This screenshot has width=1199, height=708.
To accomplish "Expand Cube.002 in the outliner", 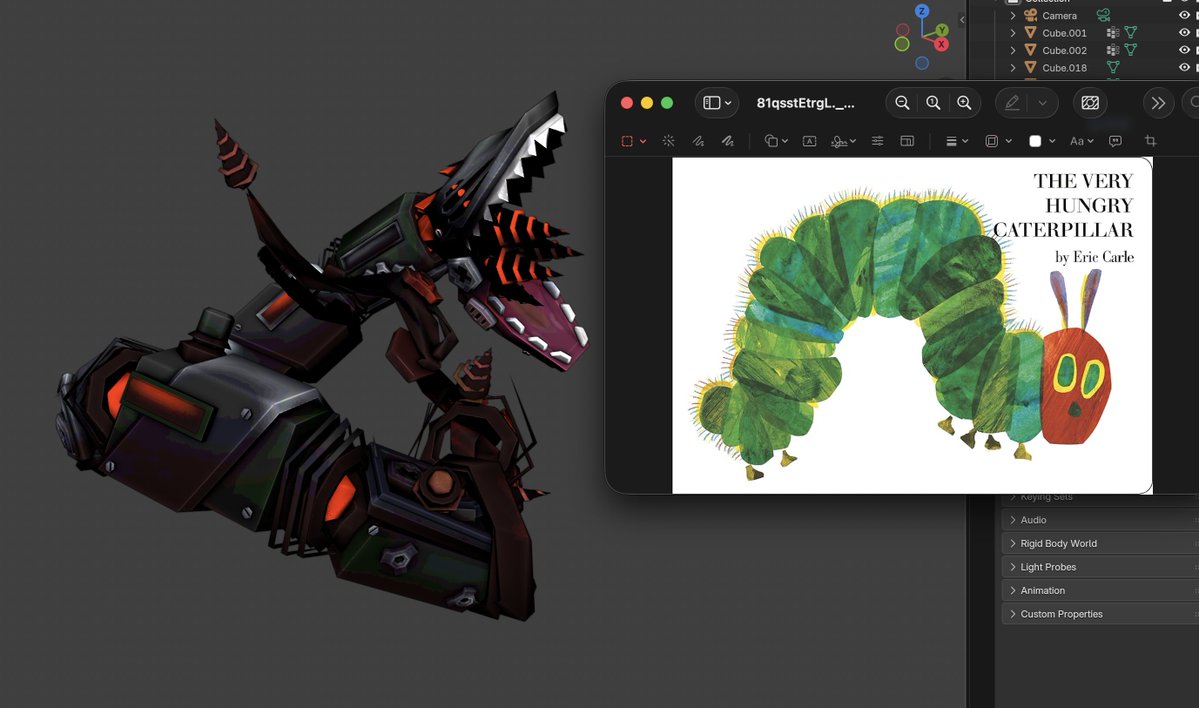I will (1013, 50).
